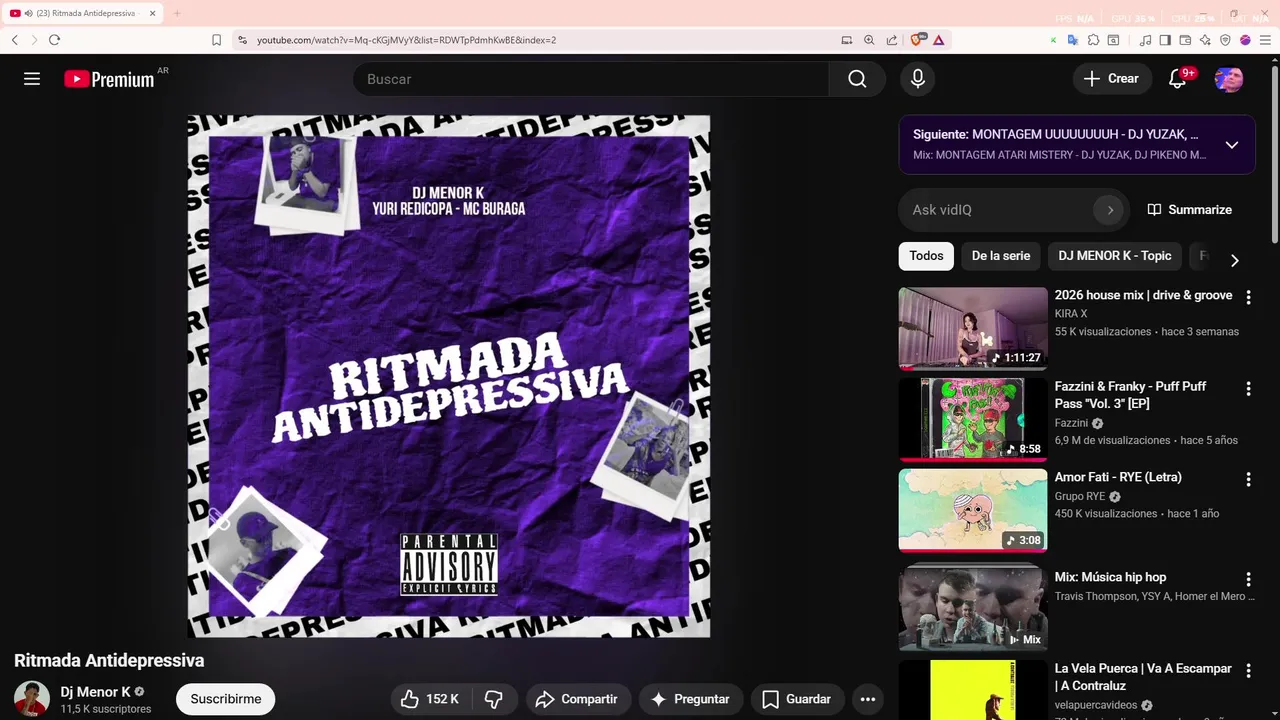The image size is (1280, 720).
Task: Open options for La Vela Puerca video
Action: (x=1248, y=670)
